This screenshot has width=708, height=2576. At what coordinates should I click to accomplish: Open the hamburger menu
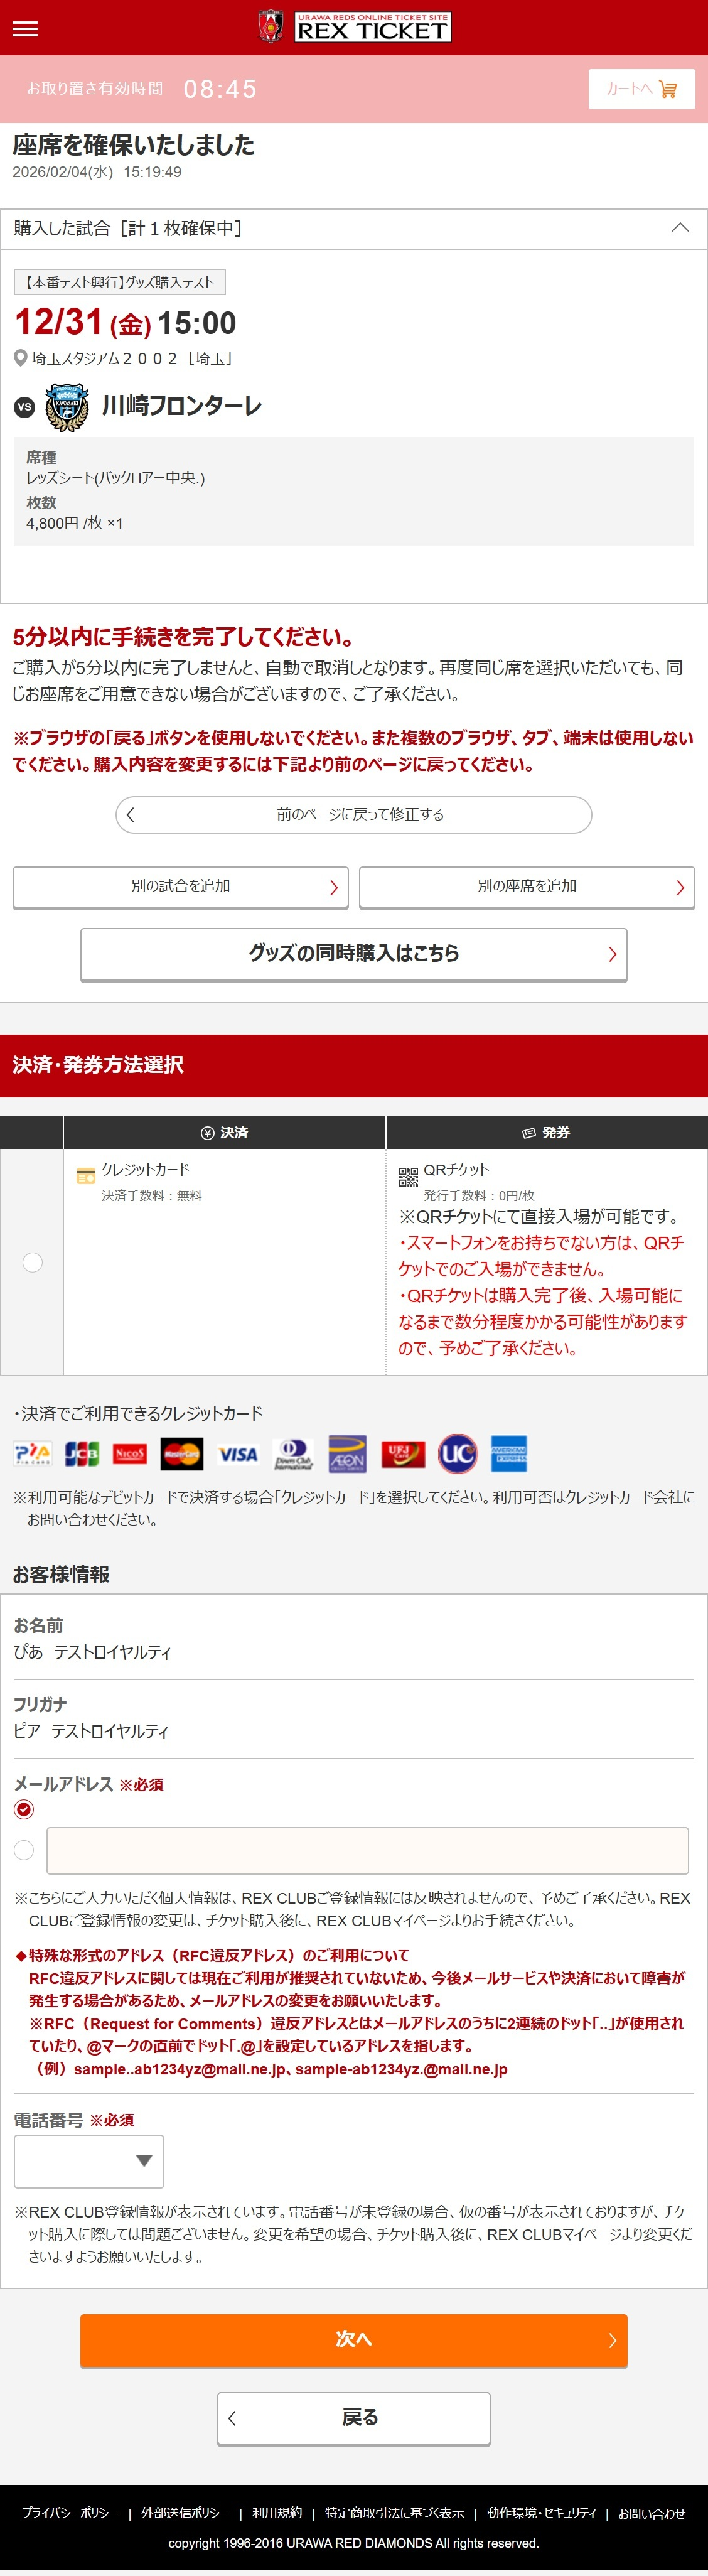coord(25,28)
